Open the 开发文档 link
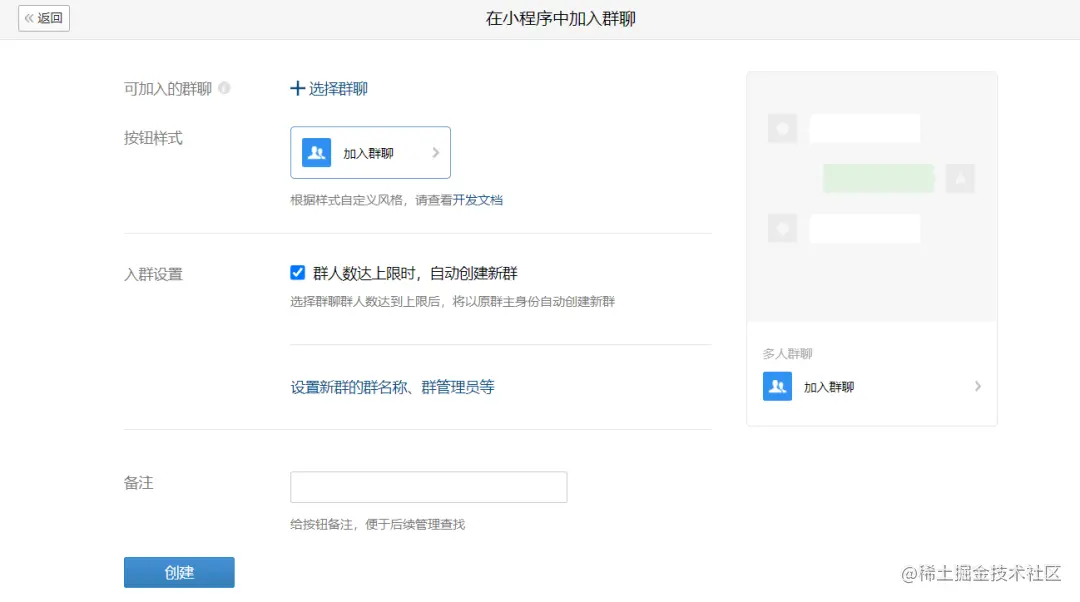Image resolution: width=1080 pixels, height=602 pixels. (477, 200)
